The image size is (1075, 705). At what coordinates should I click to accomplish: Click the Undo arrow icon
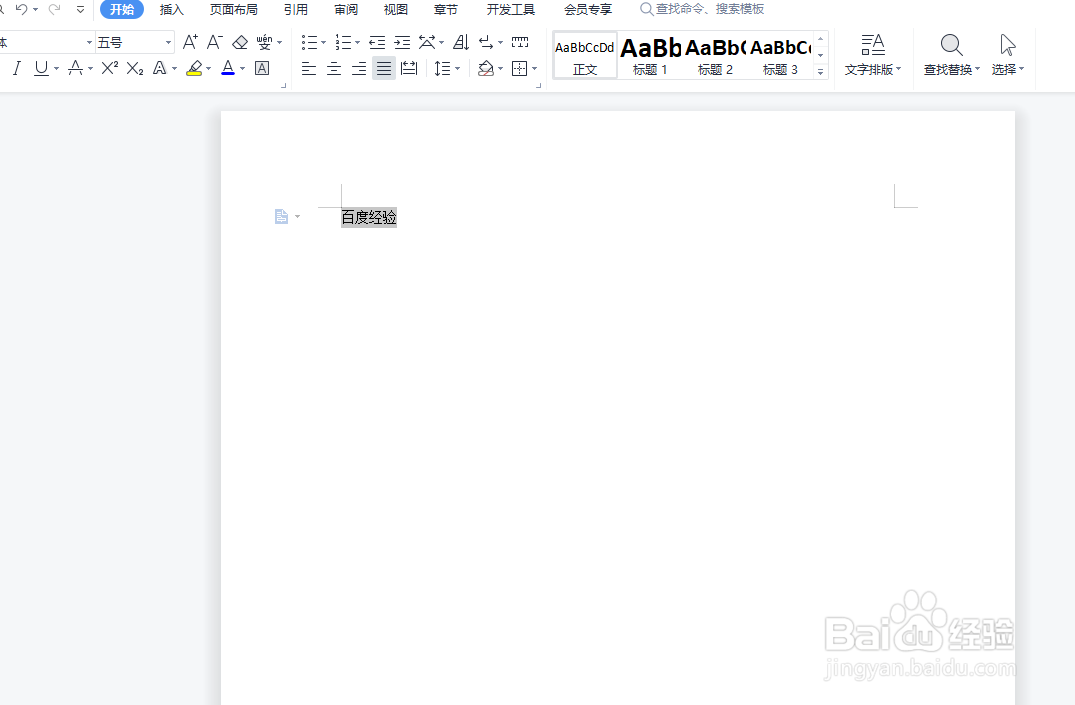point(21,10)
